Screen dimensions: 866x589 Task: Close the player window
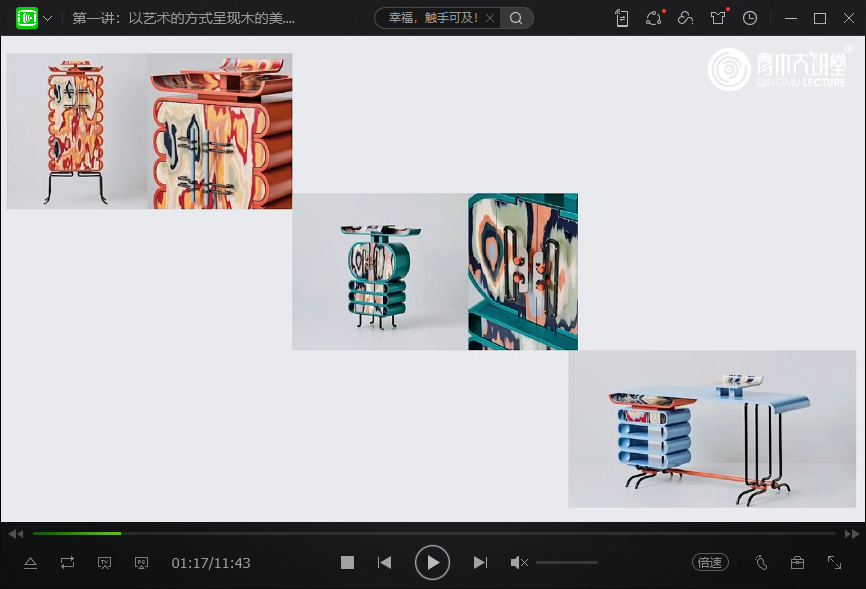point(849,18)
